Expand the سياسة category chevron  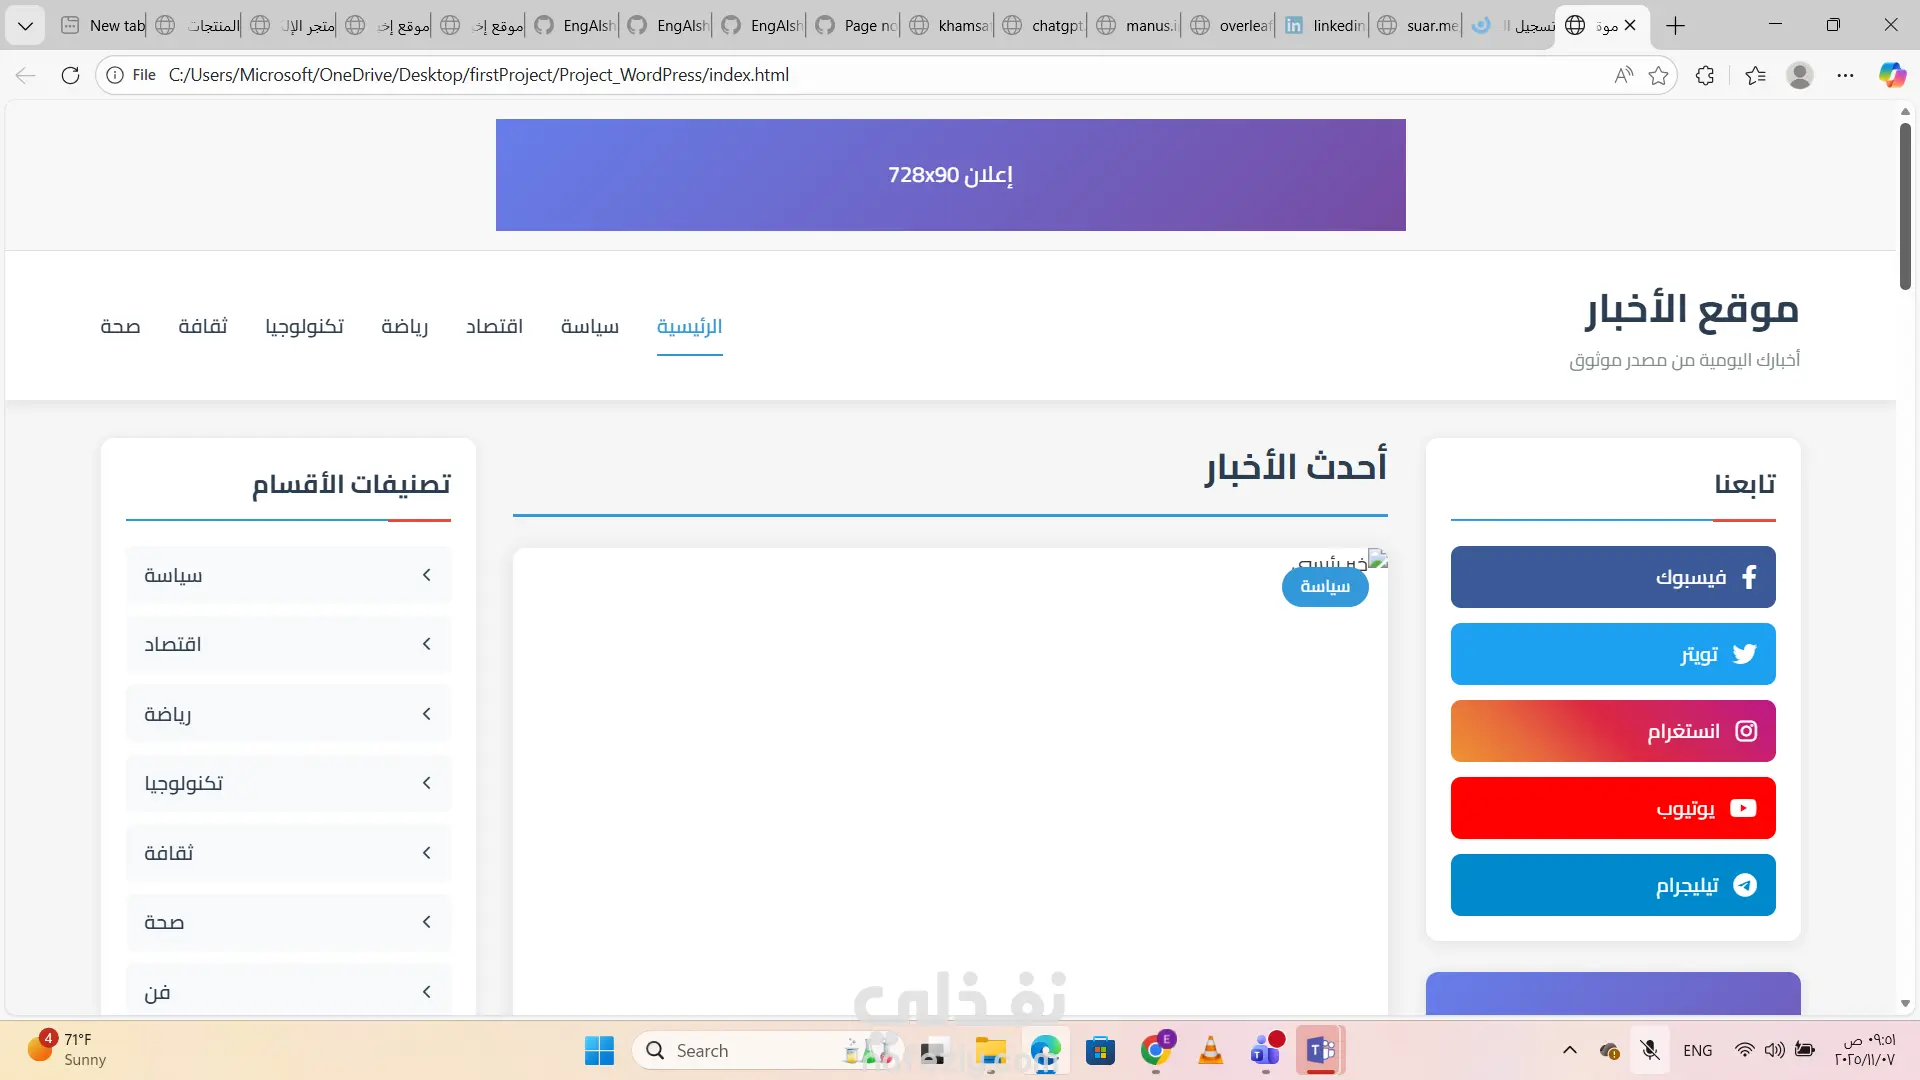[x=427, y=575]
